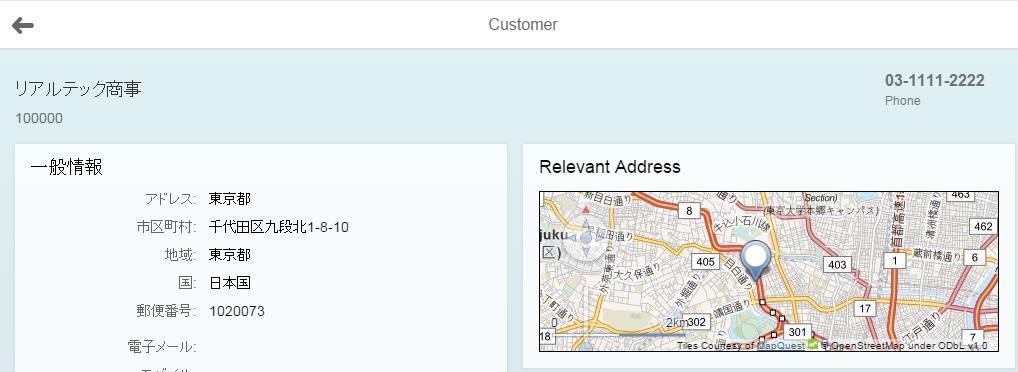Click the green MapQuest logo icon
The width and height of the screenshot is (1018, 372).
coord(811,345)
